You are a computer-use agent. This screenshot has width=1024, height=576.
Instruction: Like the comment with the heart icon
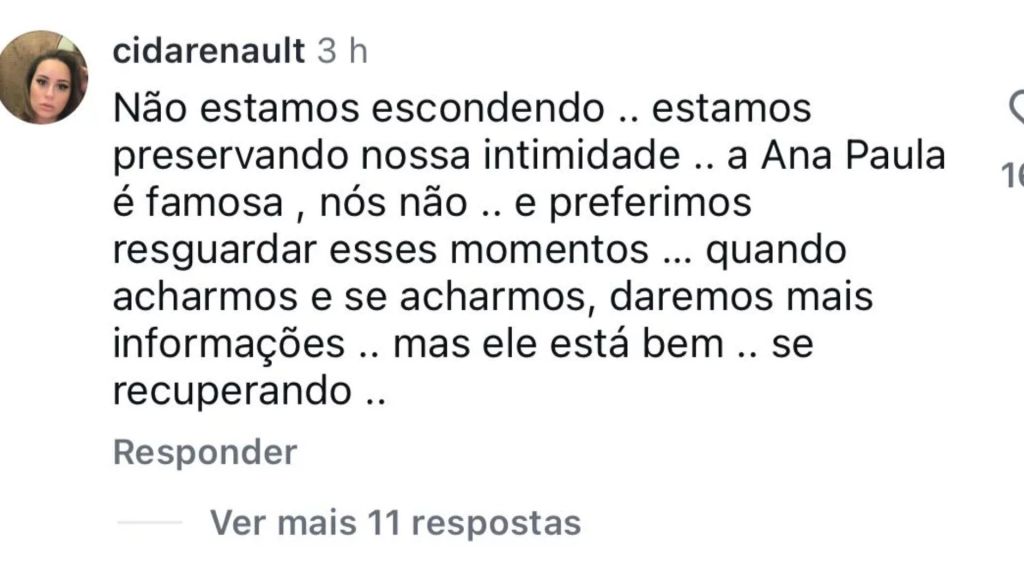pyautogui.click(x=1017, y=106)
